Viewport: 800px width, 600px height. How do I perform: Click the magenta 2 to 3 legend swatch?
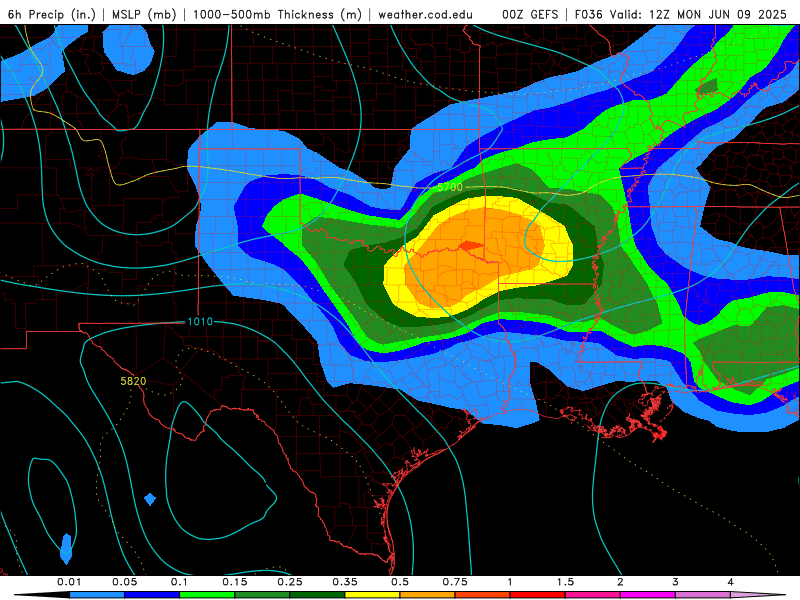[x=648, y=595]
